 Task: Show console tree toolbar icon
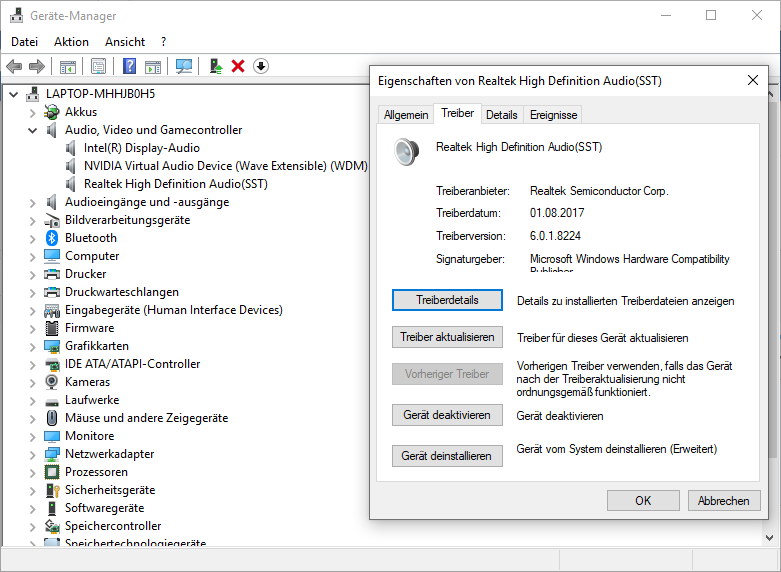68,66
